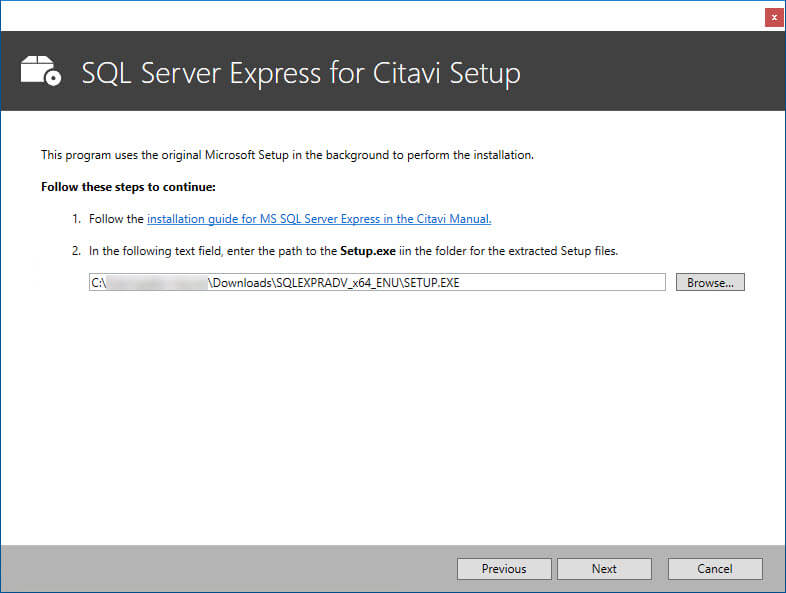786x593 pixels.
Task: Go back with the Previous button
Action: pos(504,569)
